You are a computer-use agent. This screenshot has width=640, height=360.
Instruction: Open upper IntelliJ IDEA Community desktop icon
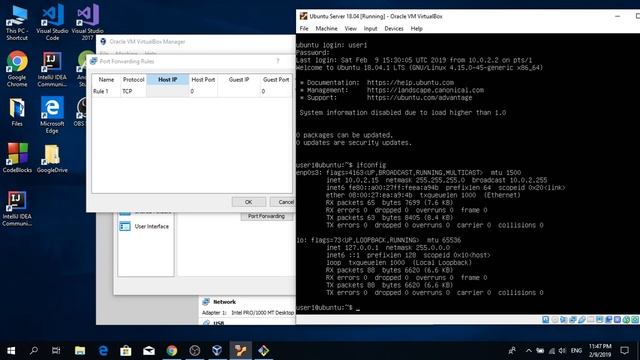click(x=52, y=69)
